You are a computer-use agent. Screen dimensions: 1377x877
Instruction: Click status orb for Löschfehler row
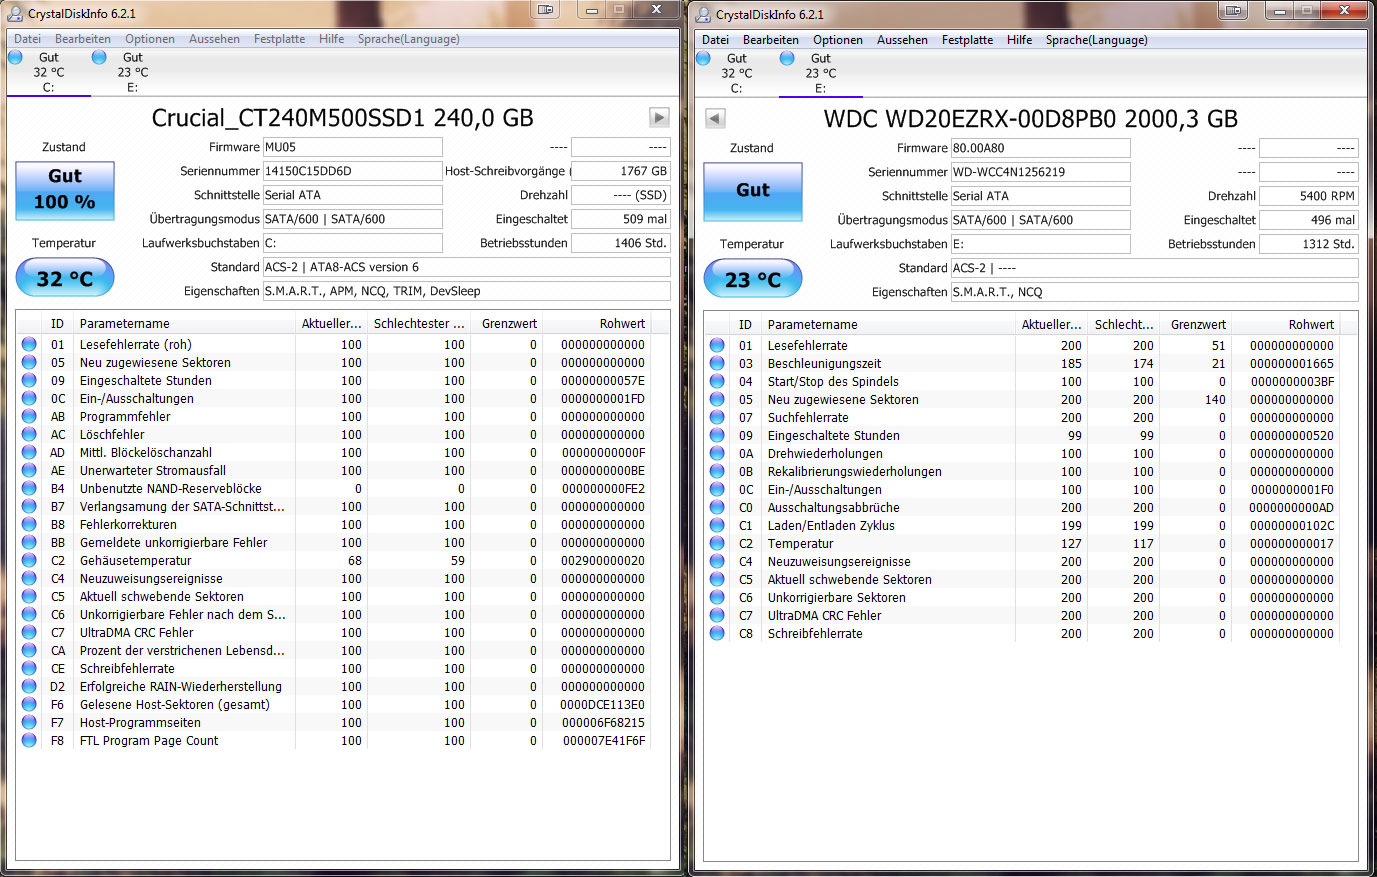click(29, 434)
